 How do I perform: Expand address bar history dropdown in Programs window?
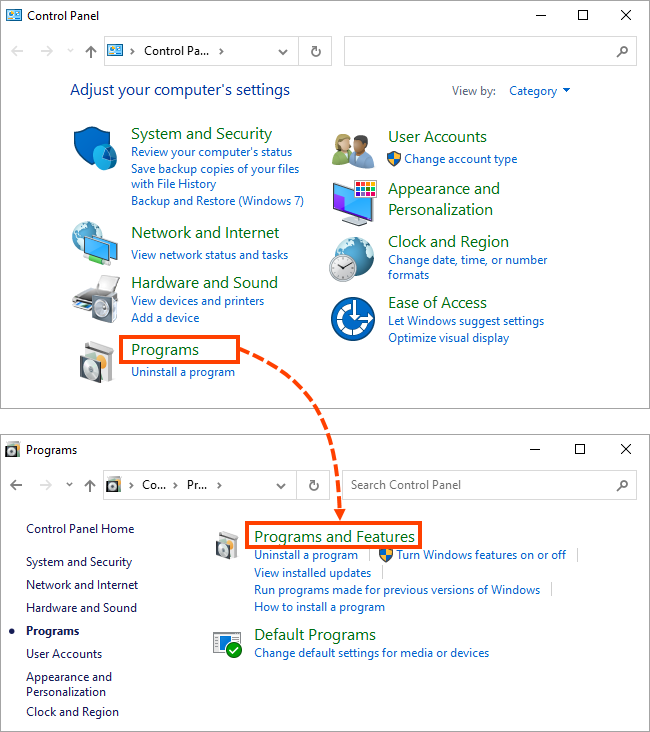[284, 485]
